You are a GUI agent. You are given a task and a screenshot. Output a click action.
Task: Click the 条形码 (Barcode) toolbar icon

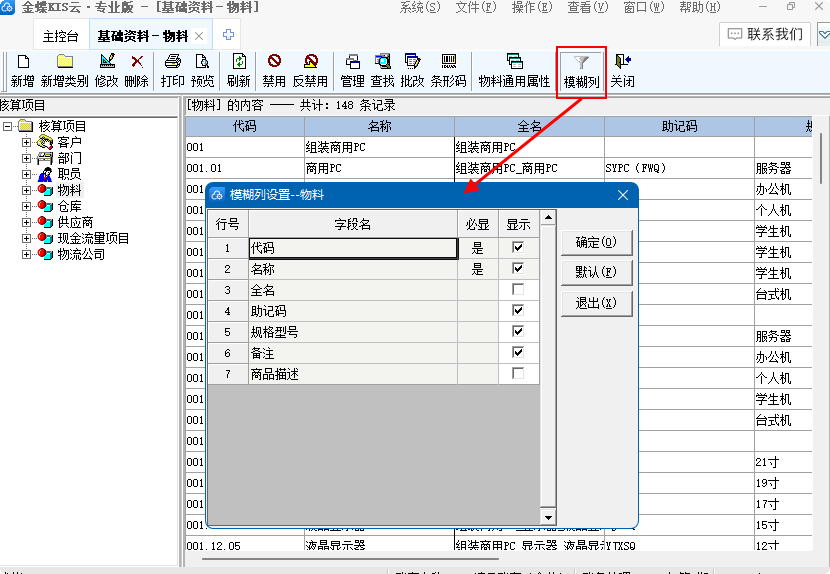tap(448, 61)
